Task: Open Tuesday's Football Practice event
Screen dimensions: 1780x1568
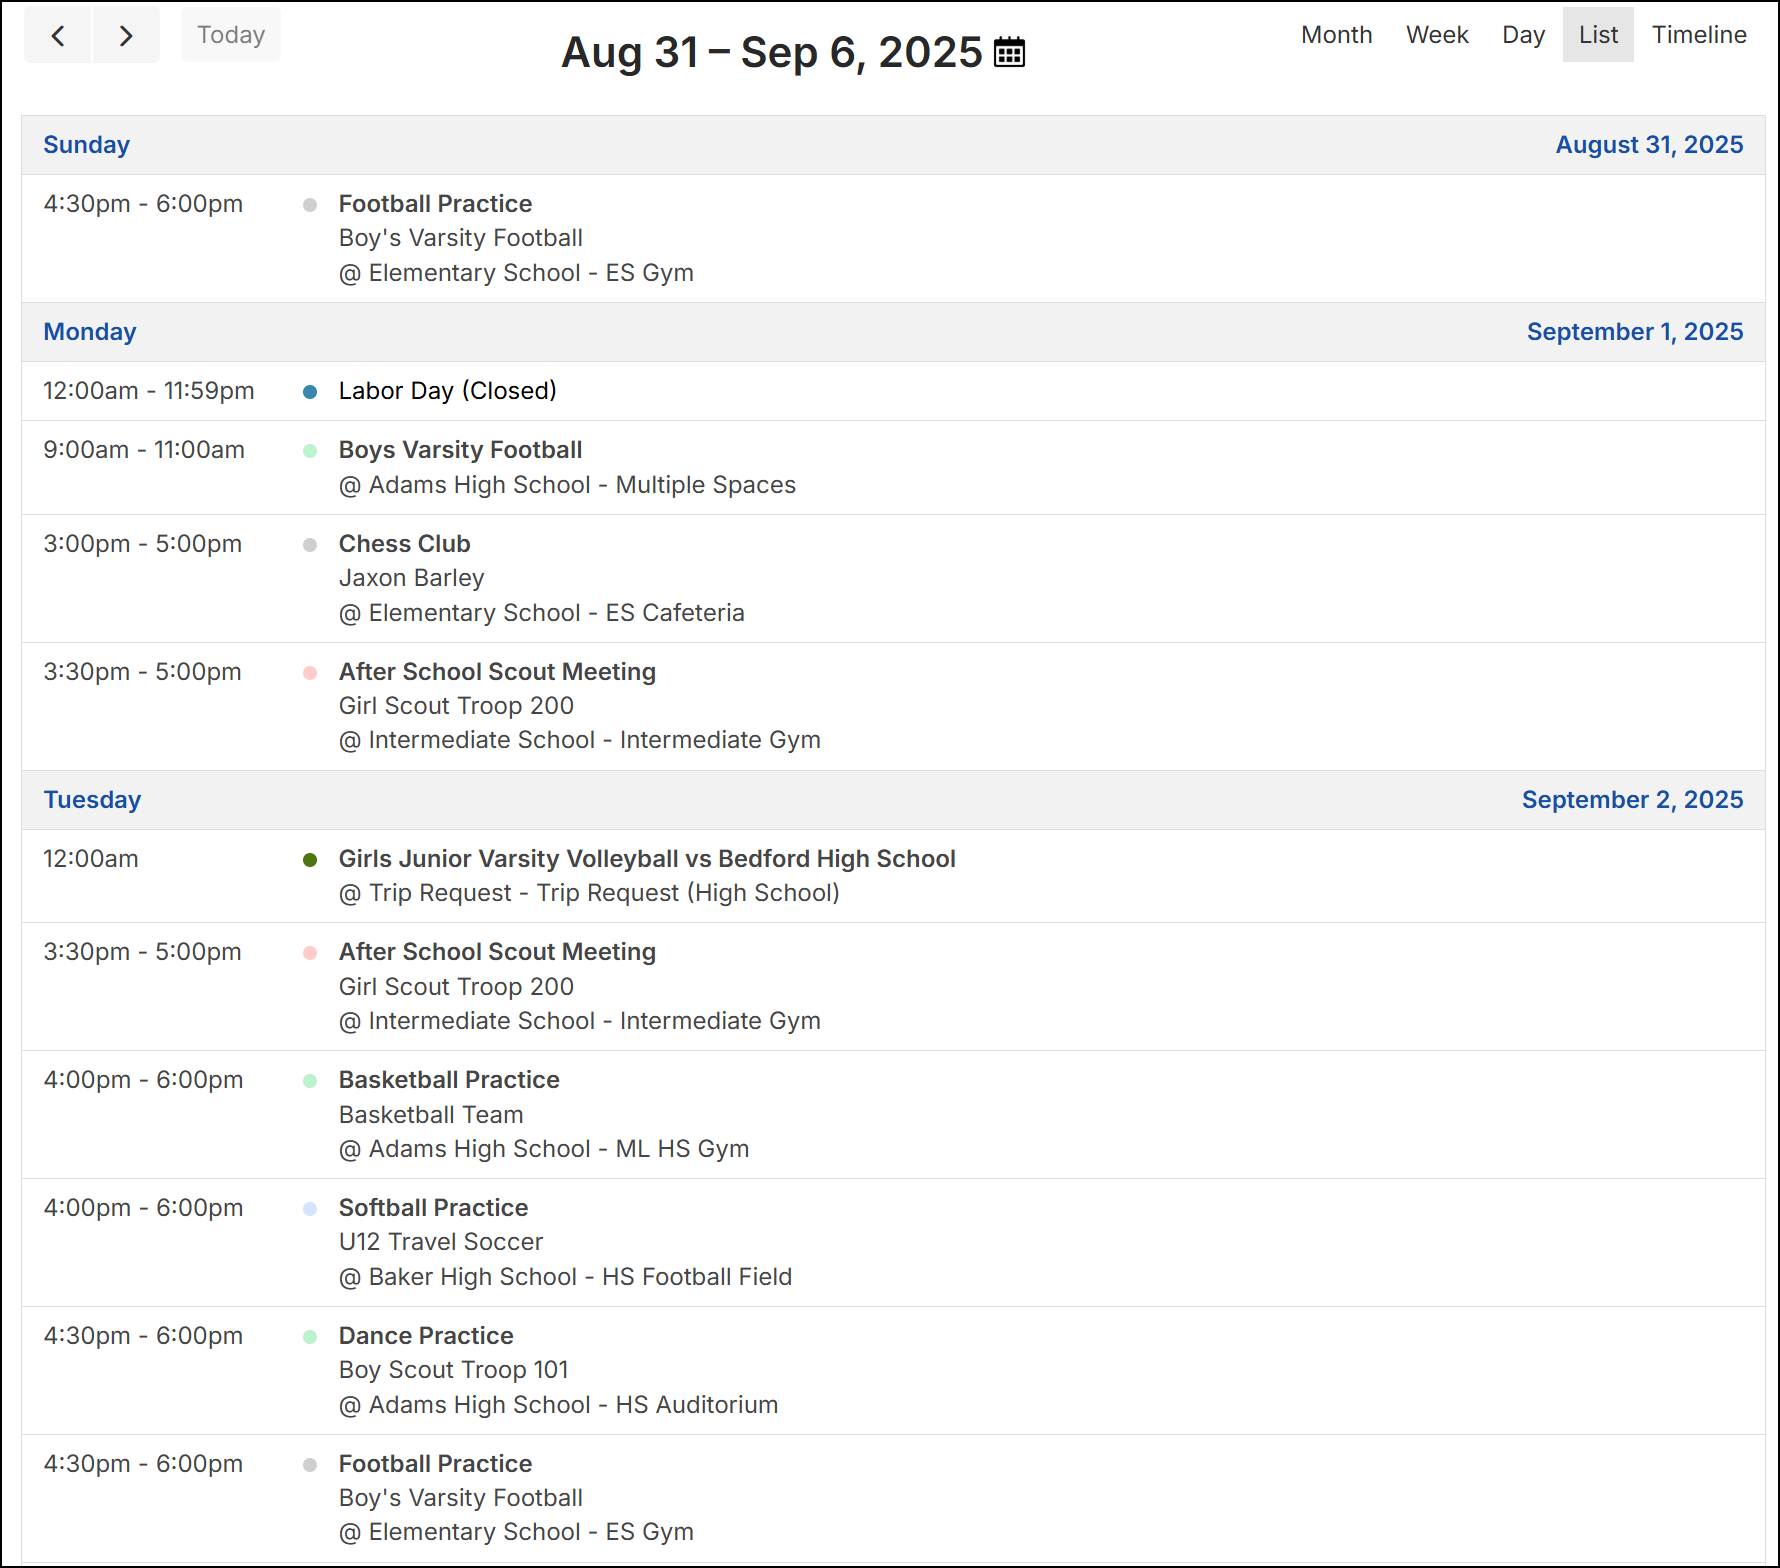Action: coord(435,1464)
